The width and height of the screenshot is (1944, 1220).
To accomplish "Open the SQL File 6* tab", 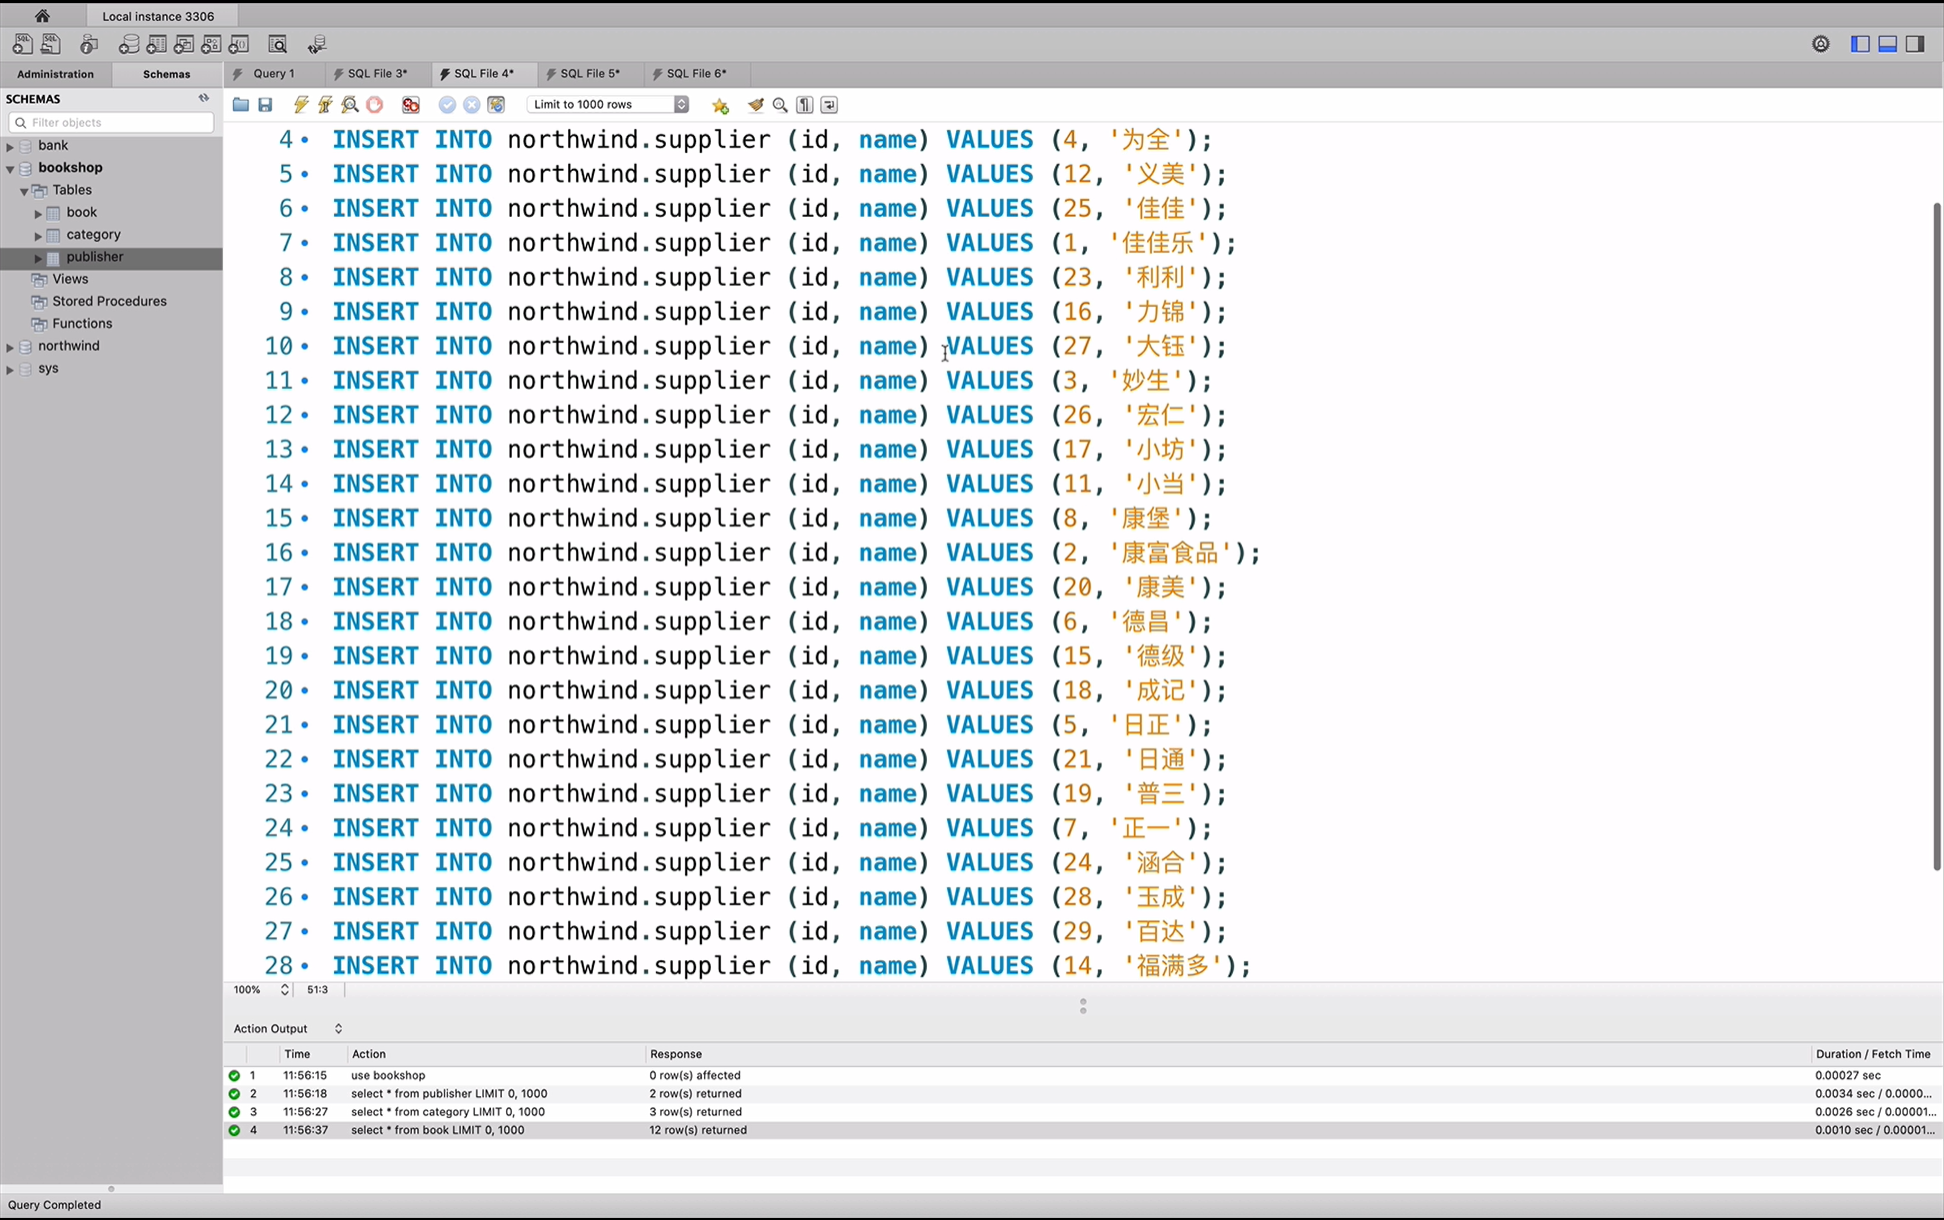I will tap(696, 74).
